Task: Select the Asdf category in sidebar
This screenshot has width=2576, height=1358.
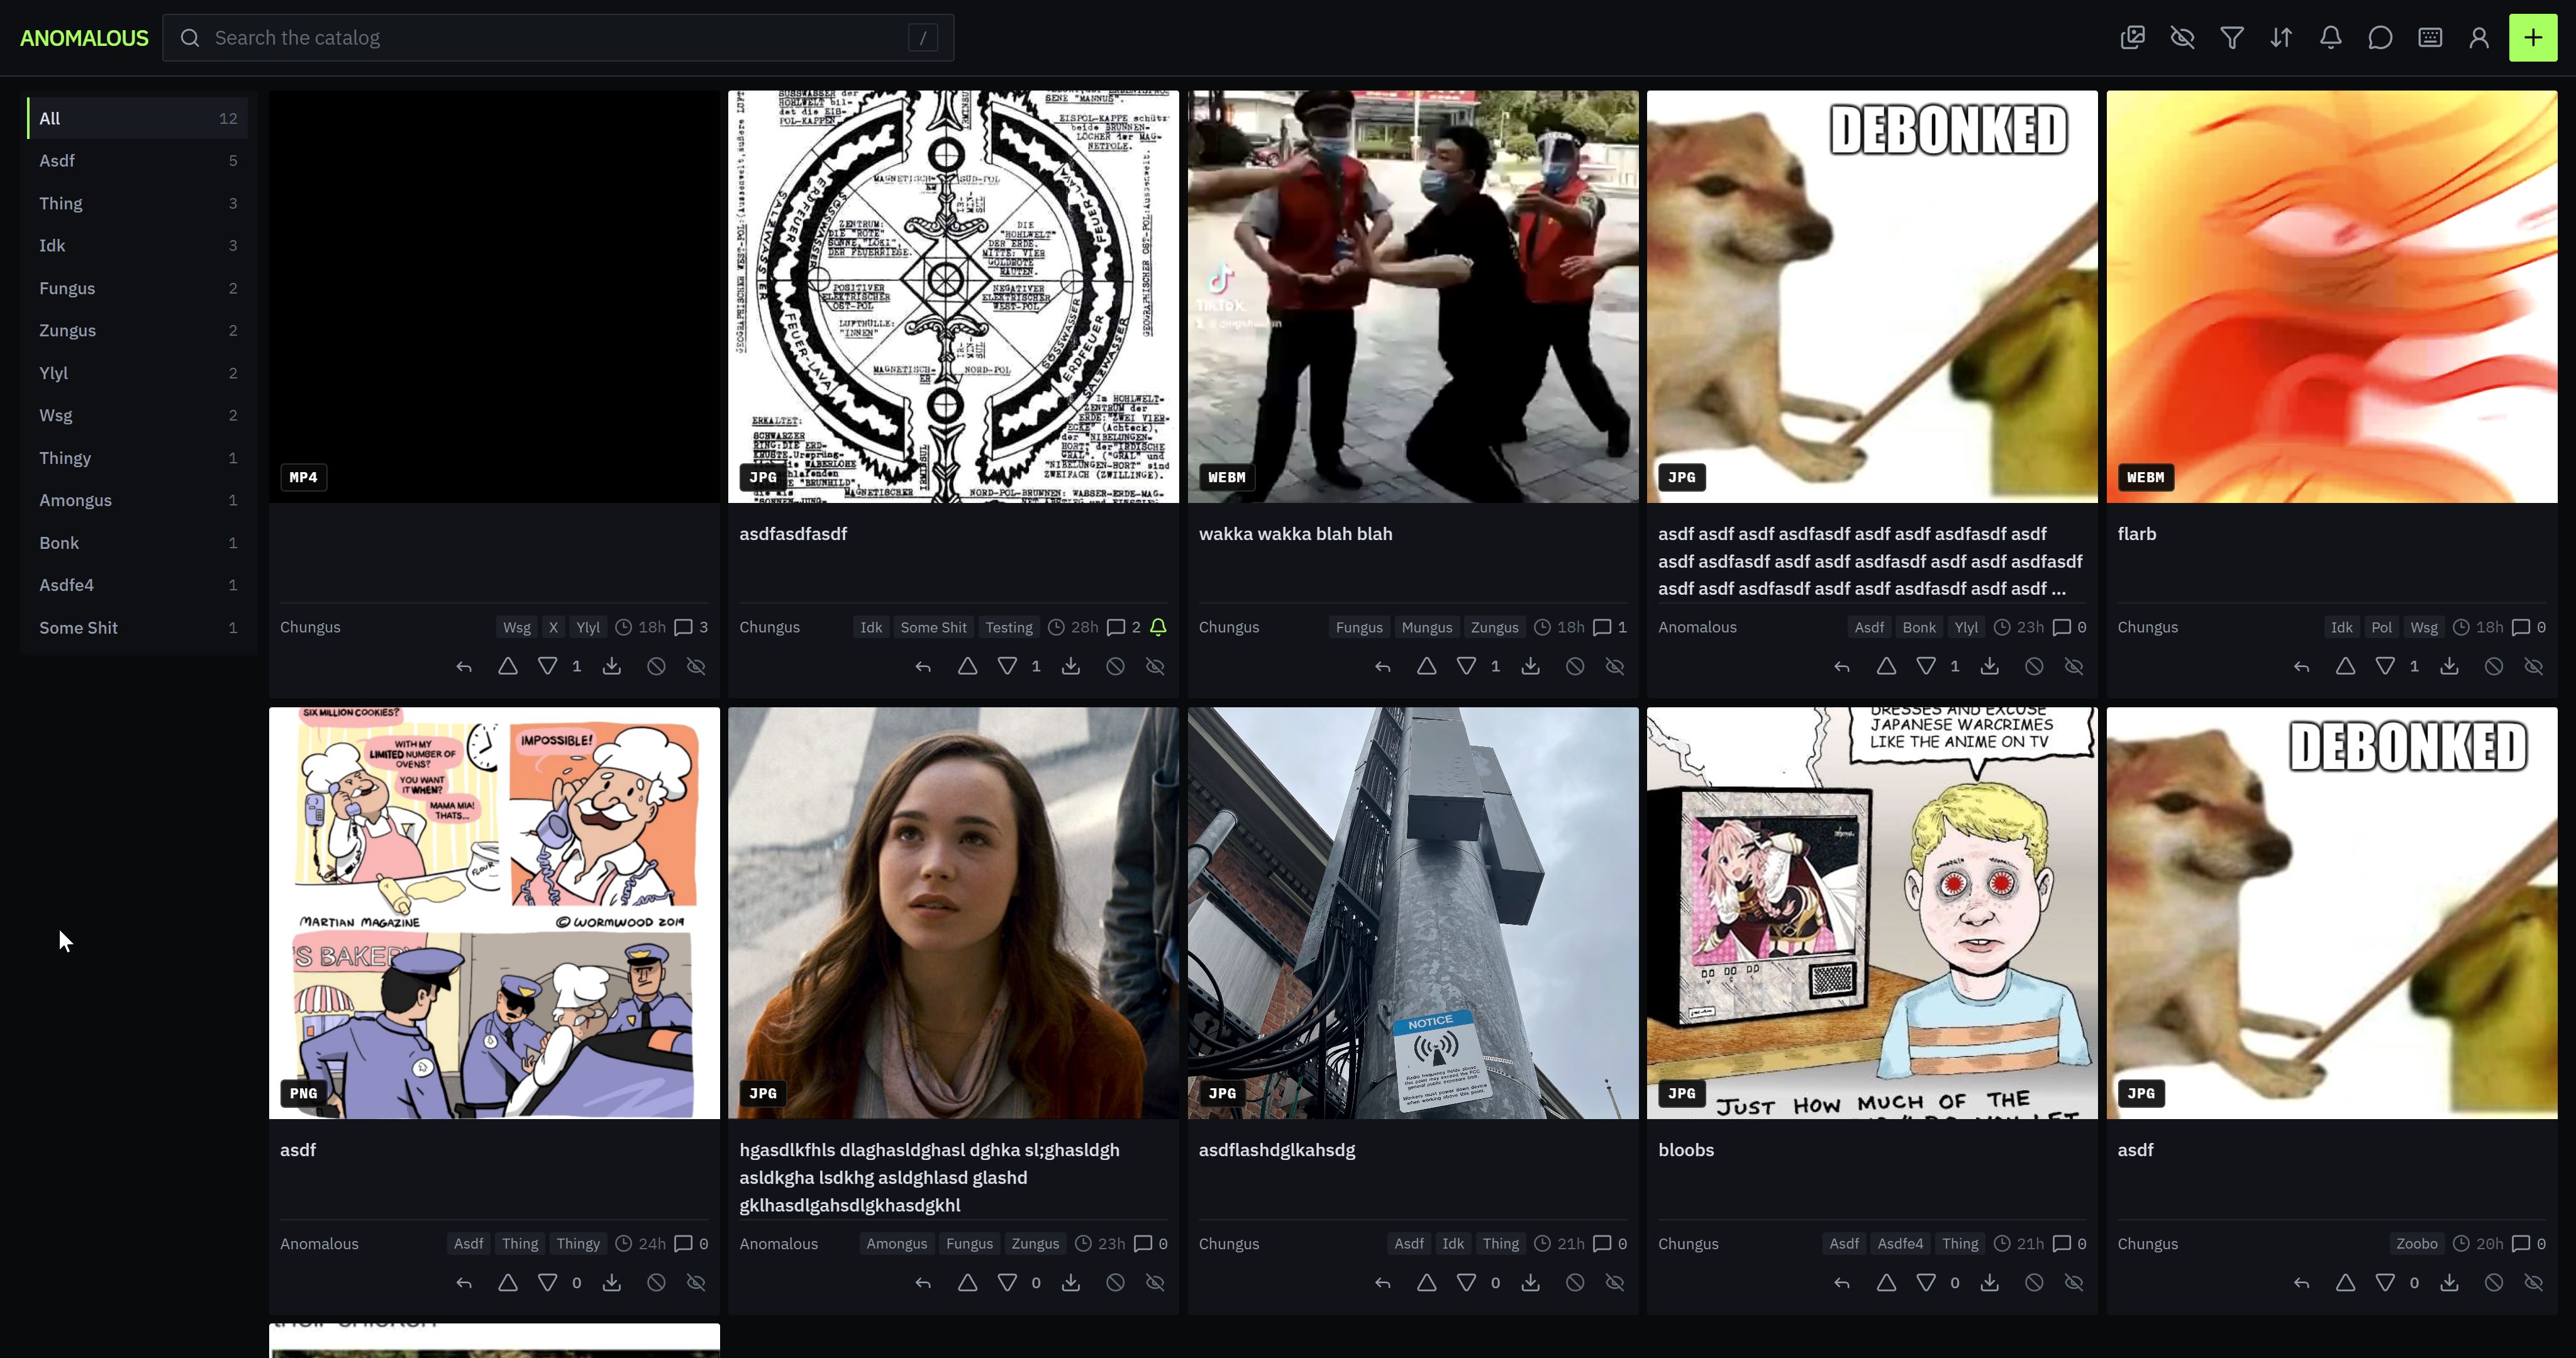Action: tap(138, 160)
